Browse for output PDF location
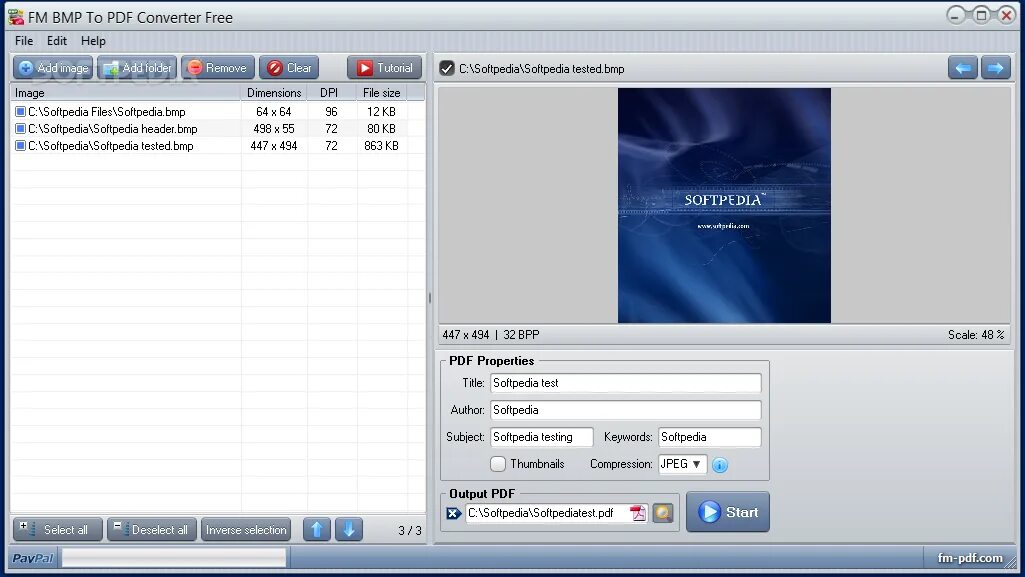1025x577 pixels. (x=663, y=513)
